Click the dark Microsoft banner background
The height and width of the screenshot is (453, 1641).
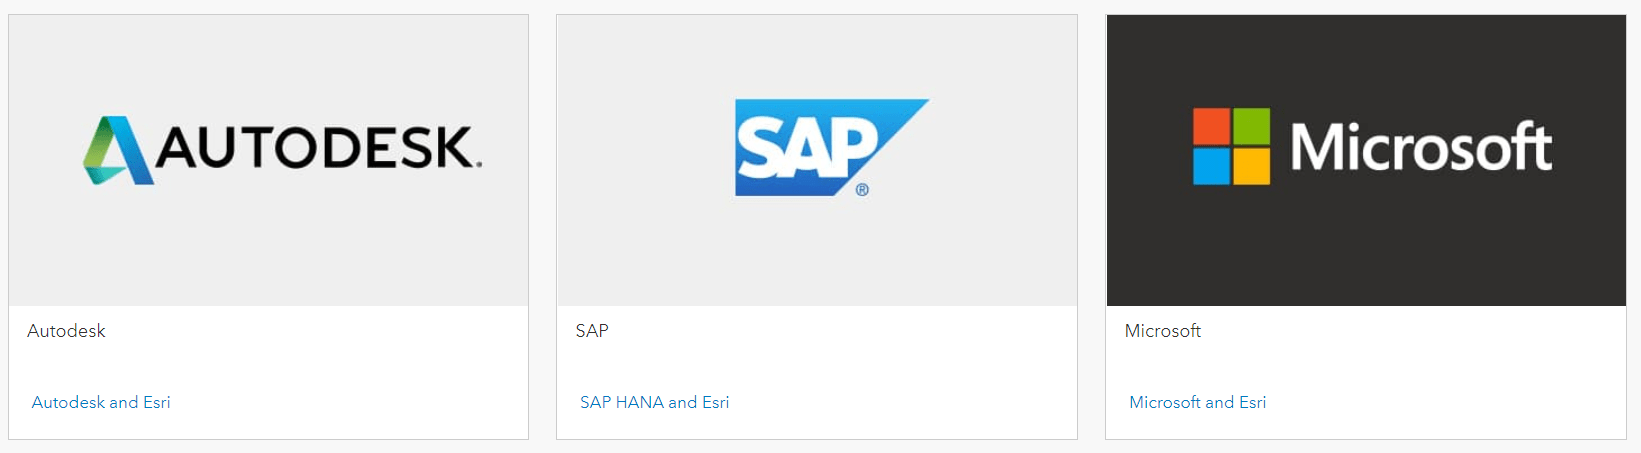[x=1366, y=250]
